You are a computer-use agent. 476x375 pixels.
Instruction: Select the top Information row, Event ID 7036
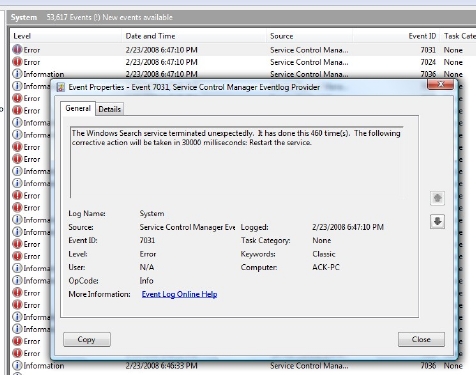[243, 74]
